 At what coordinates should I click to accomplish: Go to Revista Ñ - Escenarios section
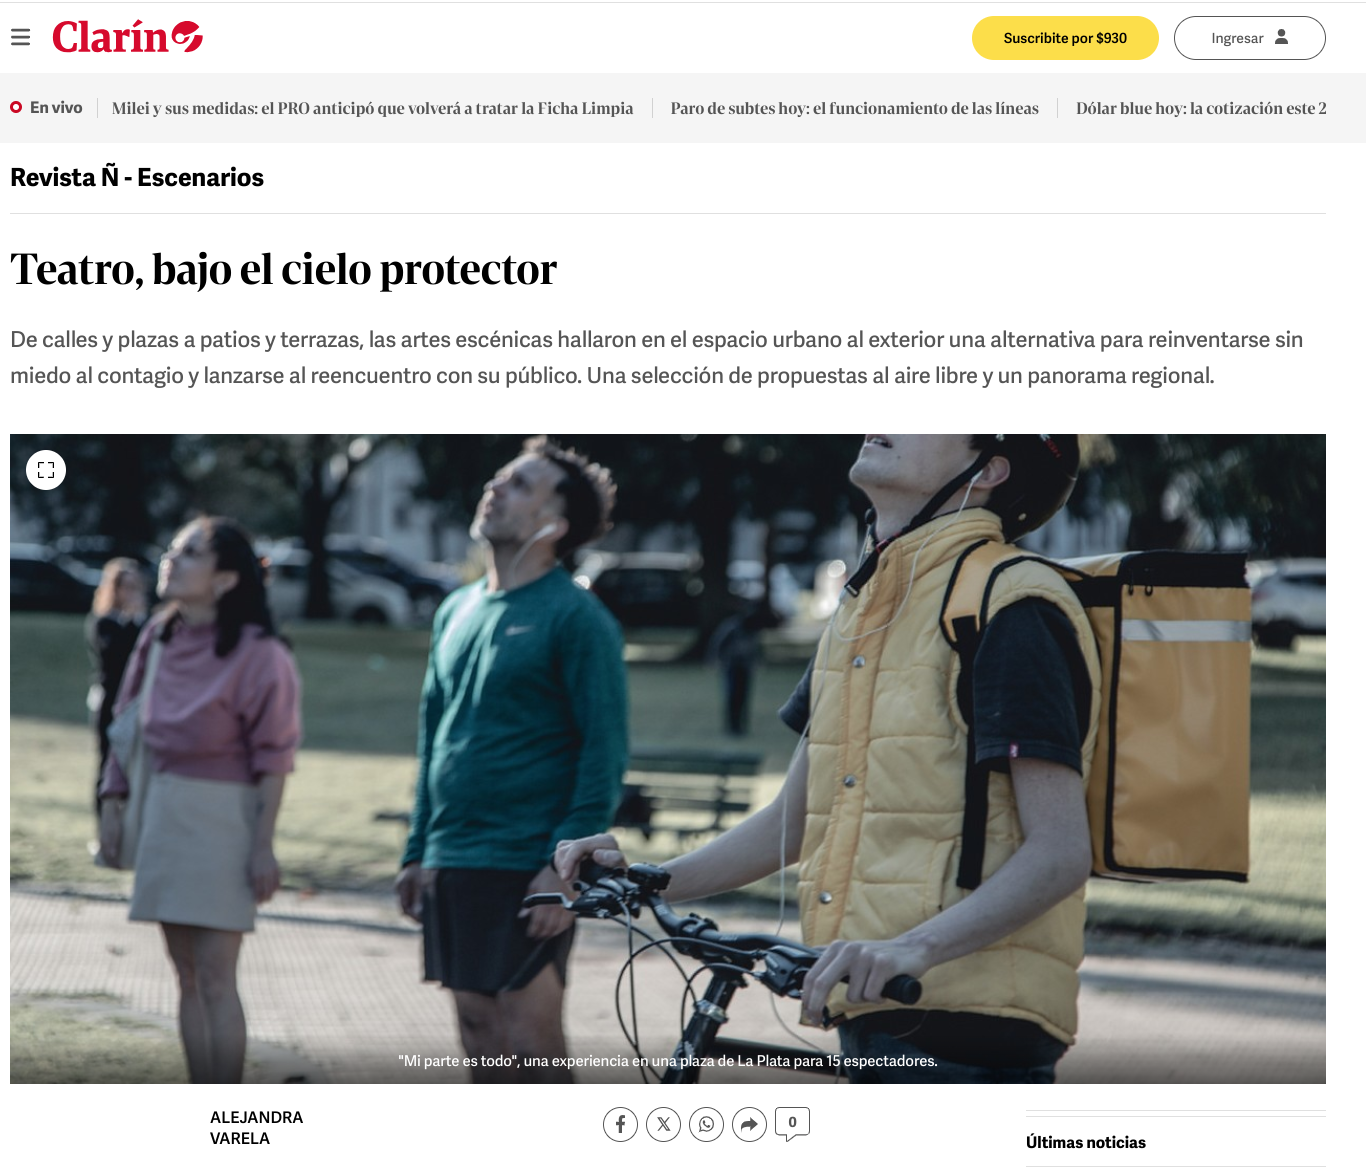pos(137,177)
